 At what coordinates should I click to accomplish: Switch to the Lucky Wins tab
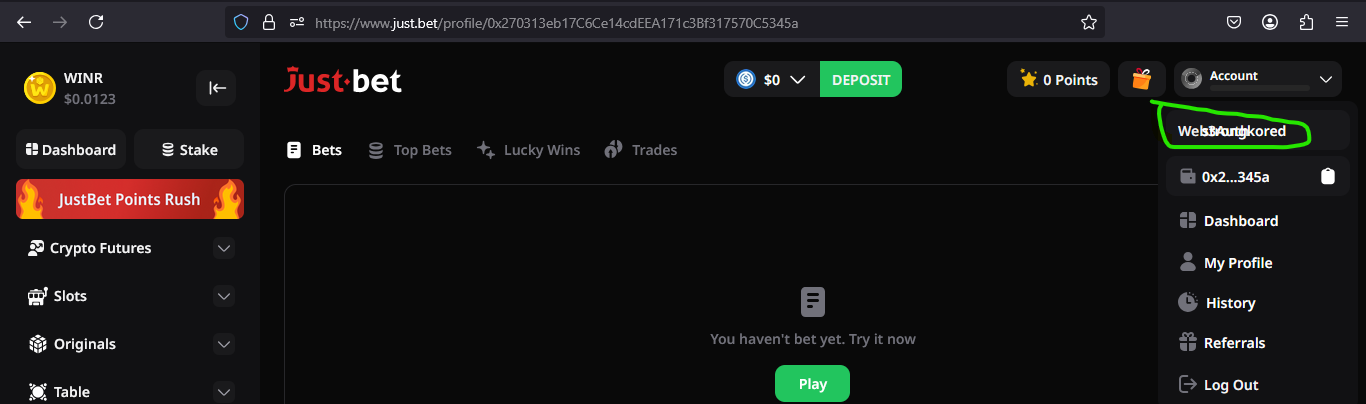coord(528,150)
